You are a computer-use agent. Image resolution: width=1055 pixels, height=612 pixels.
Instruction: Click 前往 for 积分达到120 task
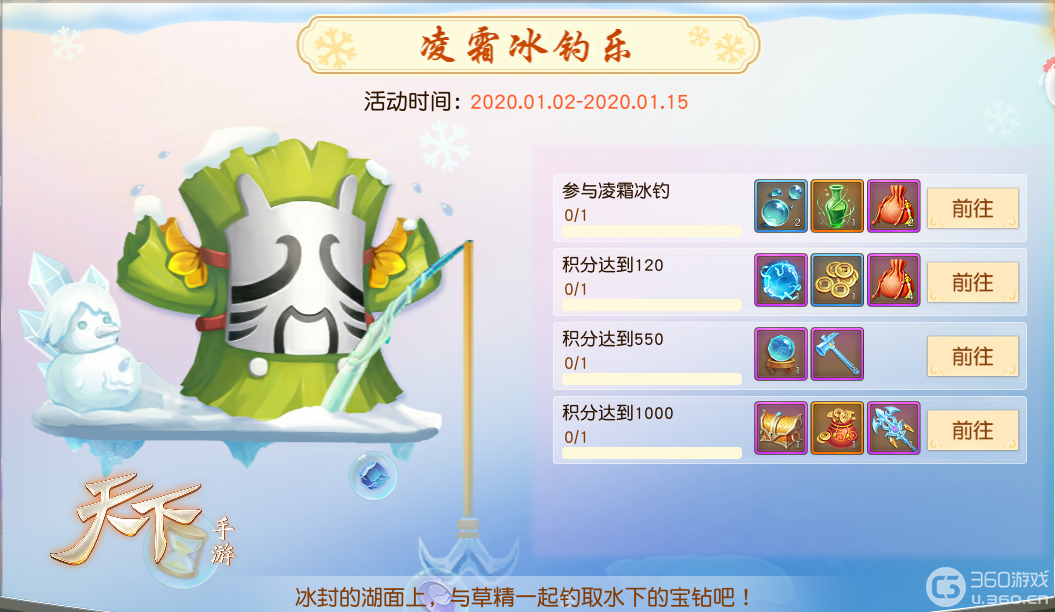click(x=972, y=282)
